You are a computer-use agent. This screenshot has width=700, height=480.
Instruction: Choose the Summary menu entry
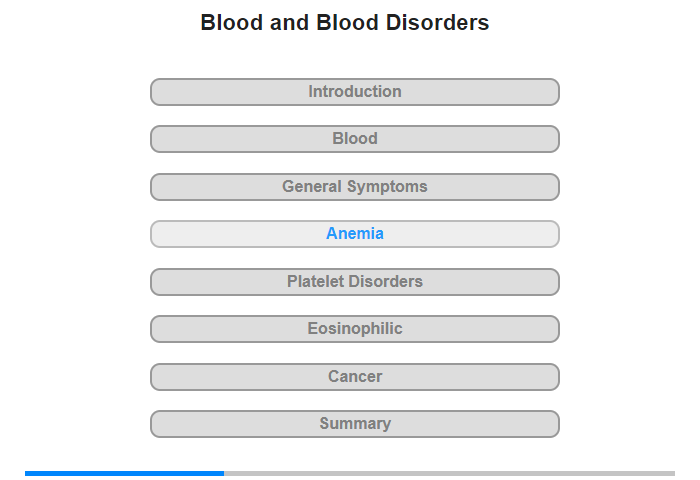click(x=354, y=424)
